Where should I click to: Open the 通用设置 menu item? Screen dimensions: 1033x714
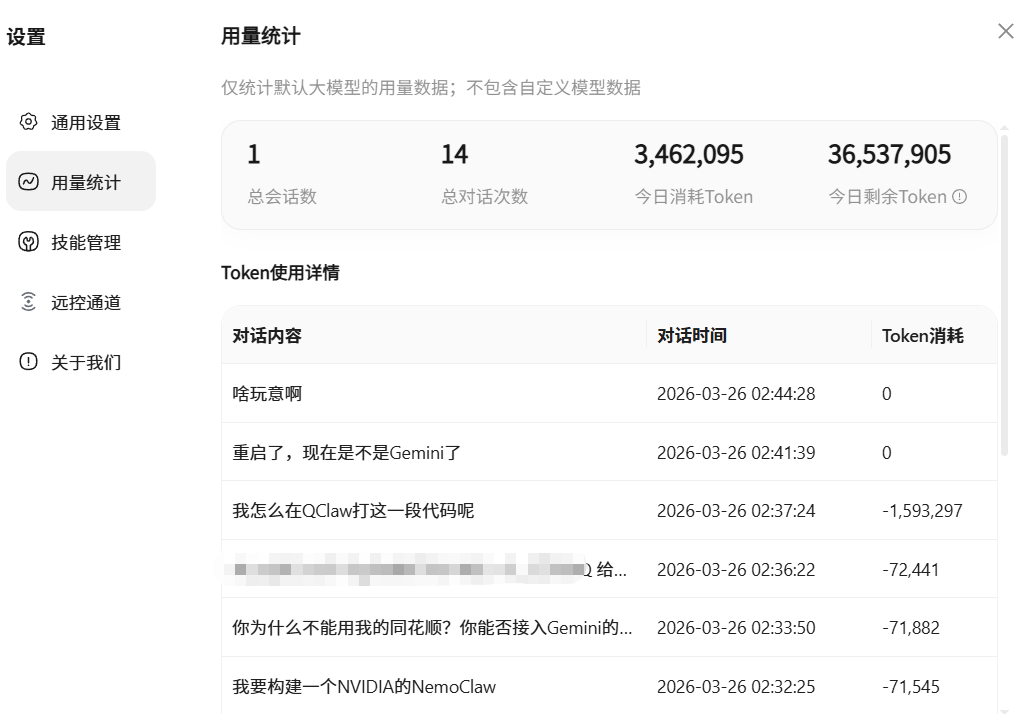tap(81, 122)
